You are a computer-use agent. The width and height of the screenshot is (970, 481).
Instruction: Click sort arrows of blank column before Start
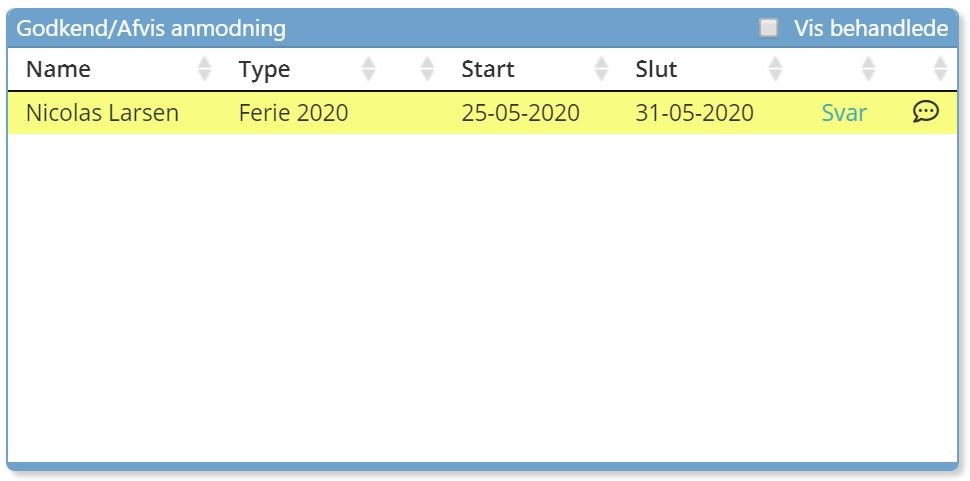tap(428, 69)
